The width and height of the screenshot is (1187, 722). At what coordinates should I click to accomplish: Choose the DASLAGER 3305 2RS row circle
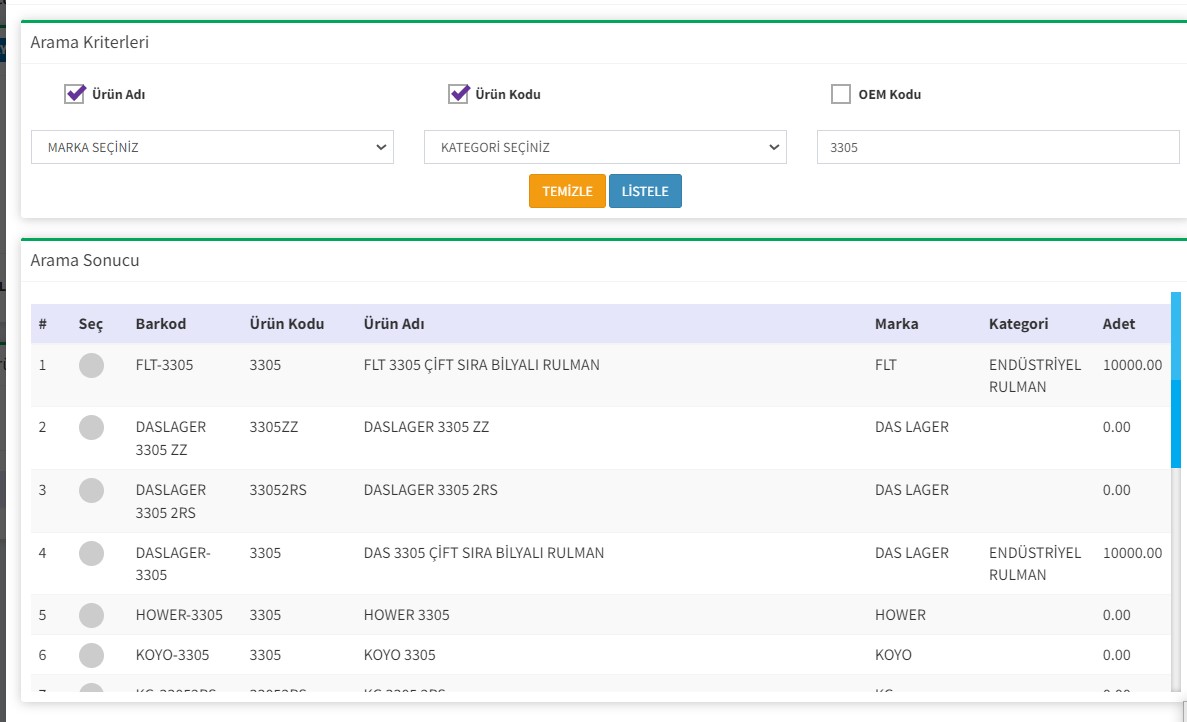click(x=91, y=491)
